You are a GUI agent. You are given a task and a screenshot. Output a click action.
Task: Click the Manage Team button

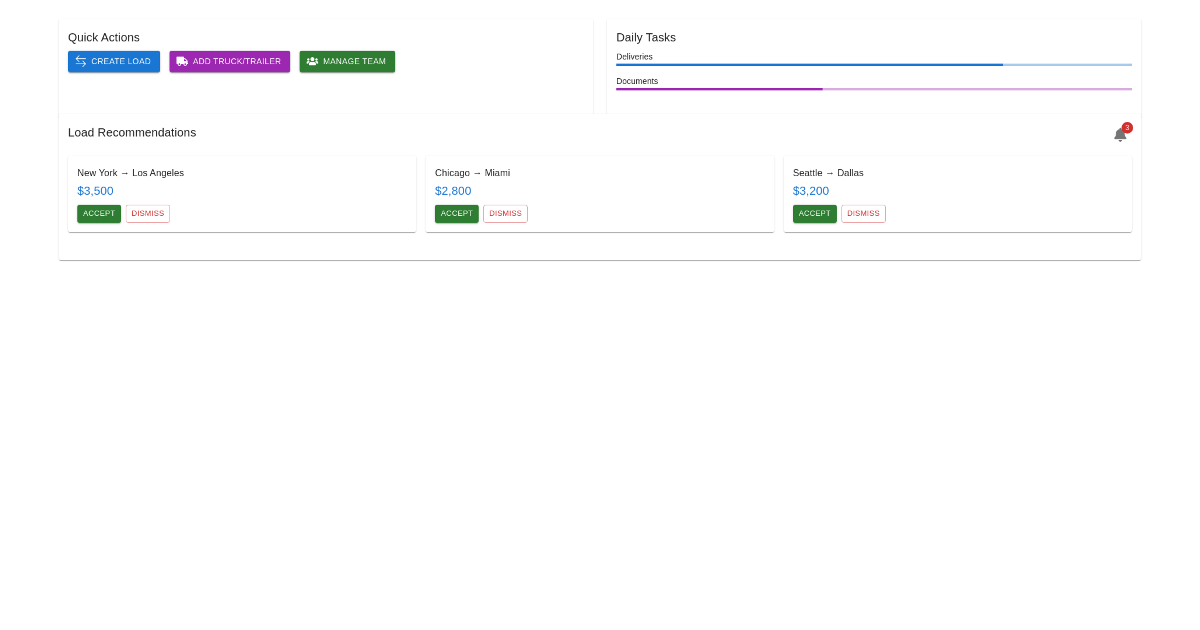coord(347,61)
